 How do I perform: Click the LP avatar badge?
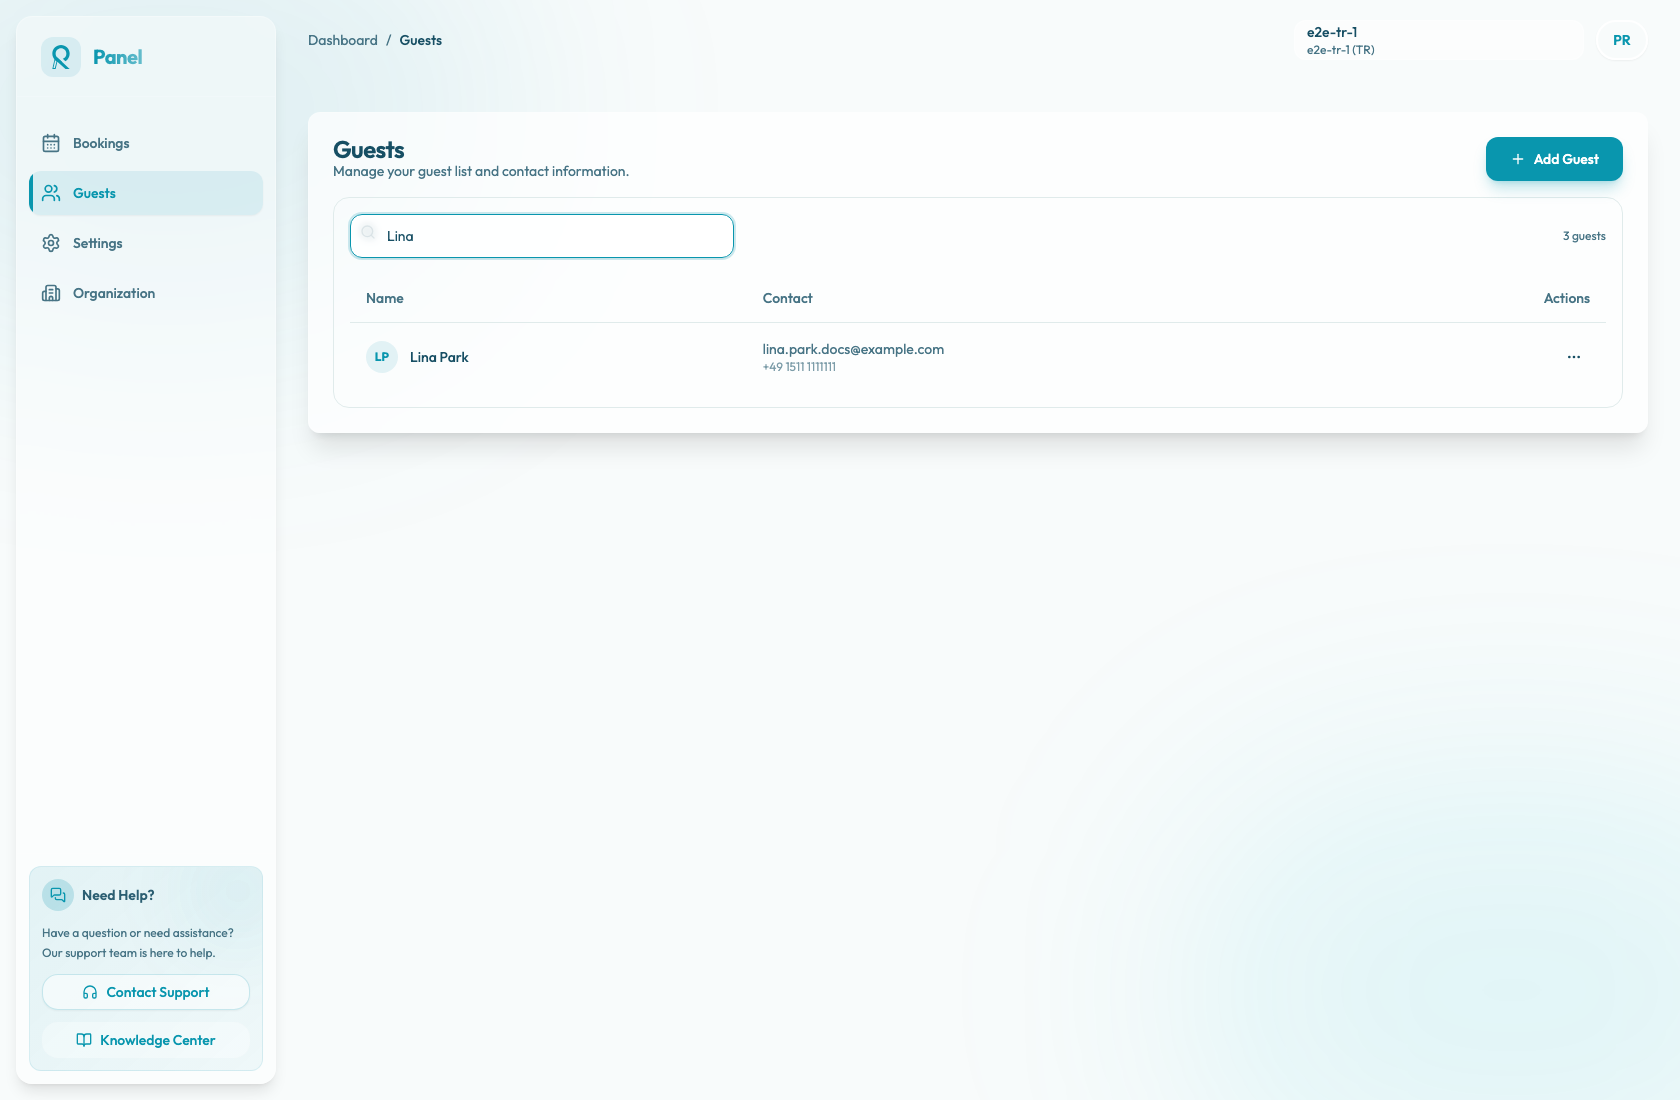coord(382,357)
